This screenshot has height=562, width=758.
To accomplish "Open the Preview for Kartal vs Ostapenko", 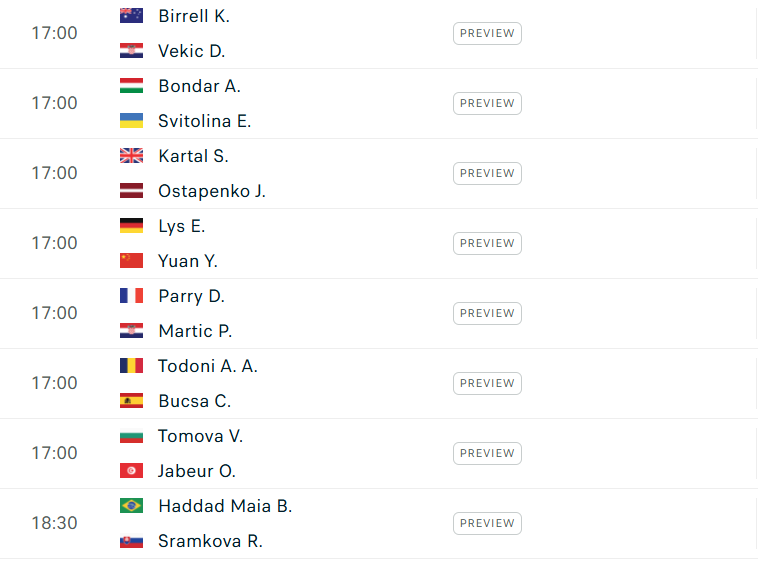I will [x=487, y=173].
